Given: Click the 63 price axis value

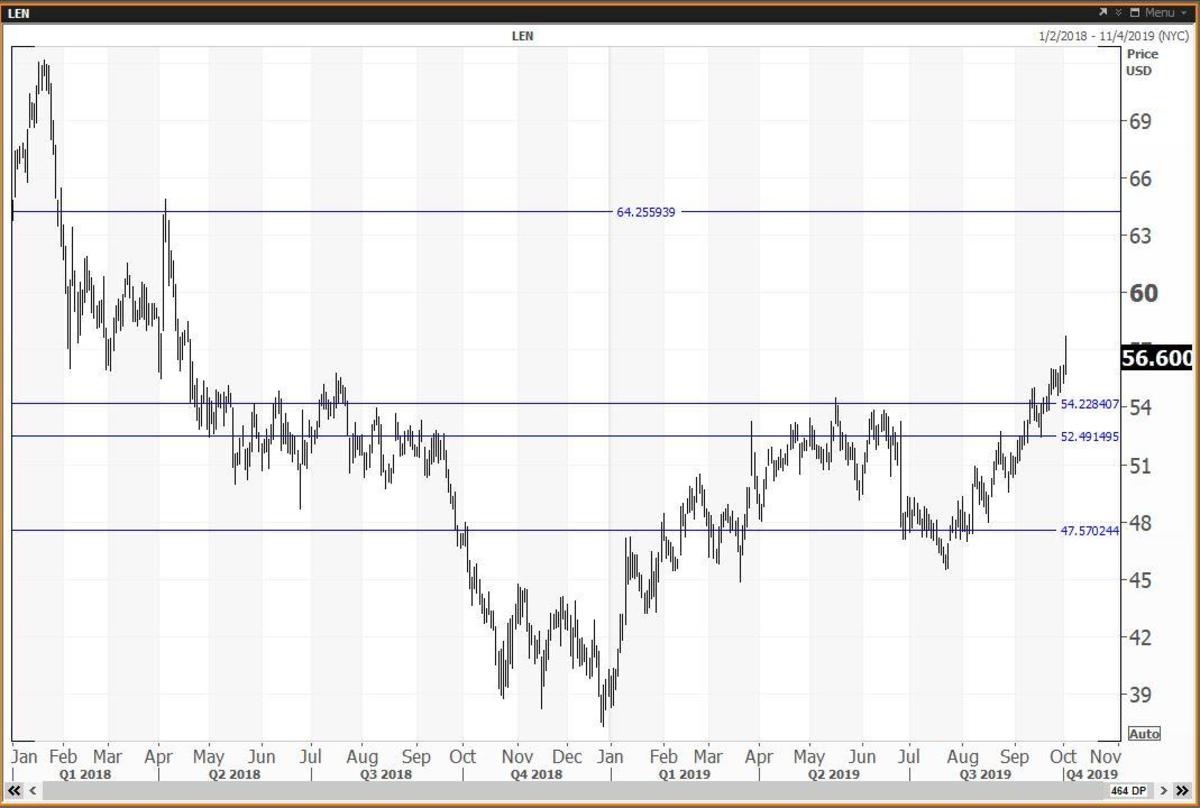Looking at the screenshot, I should click(x=1141, y=236).
